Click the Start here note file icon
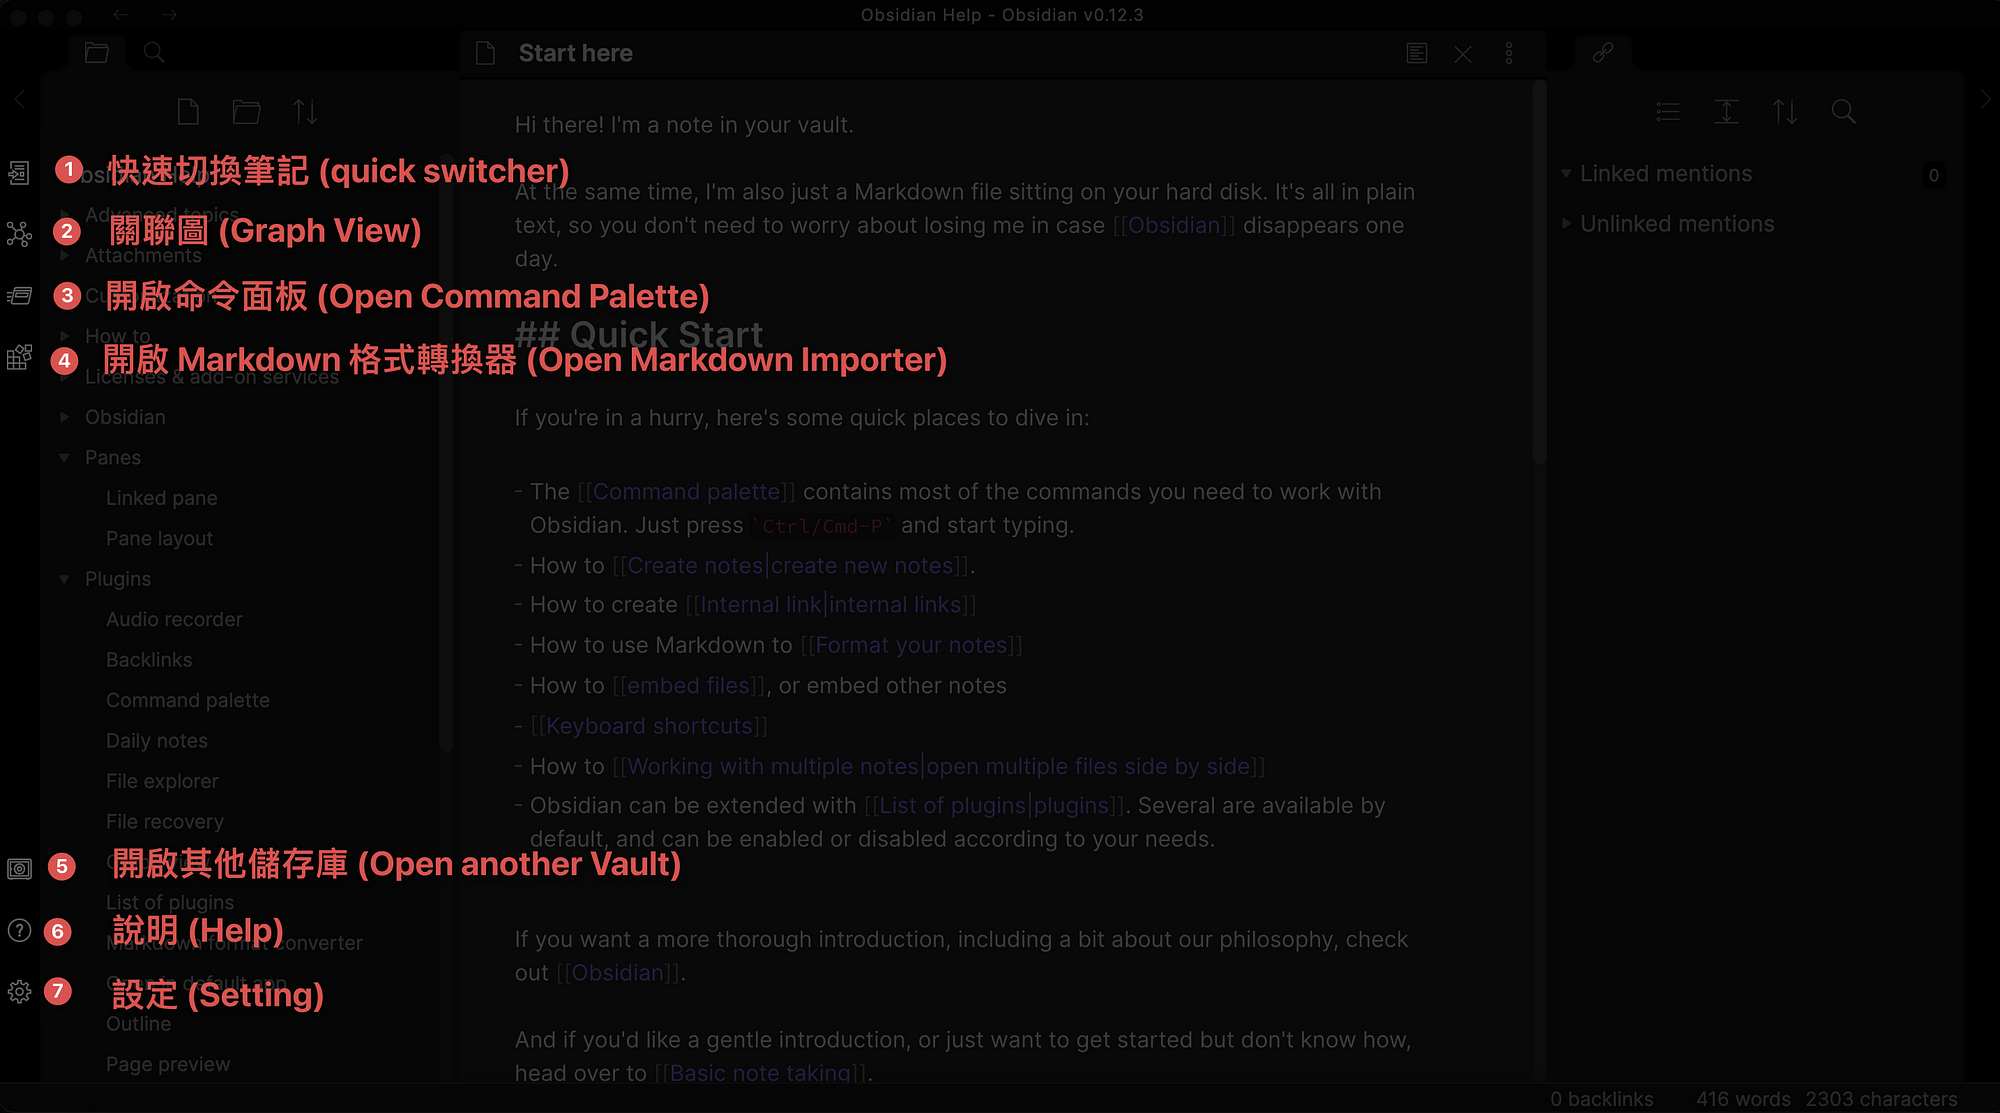Image resolution: width=2000 pixels, height=1113 pixels. click(x=486, y=53)
